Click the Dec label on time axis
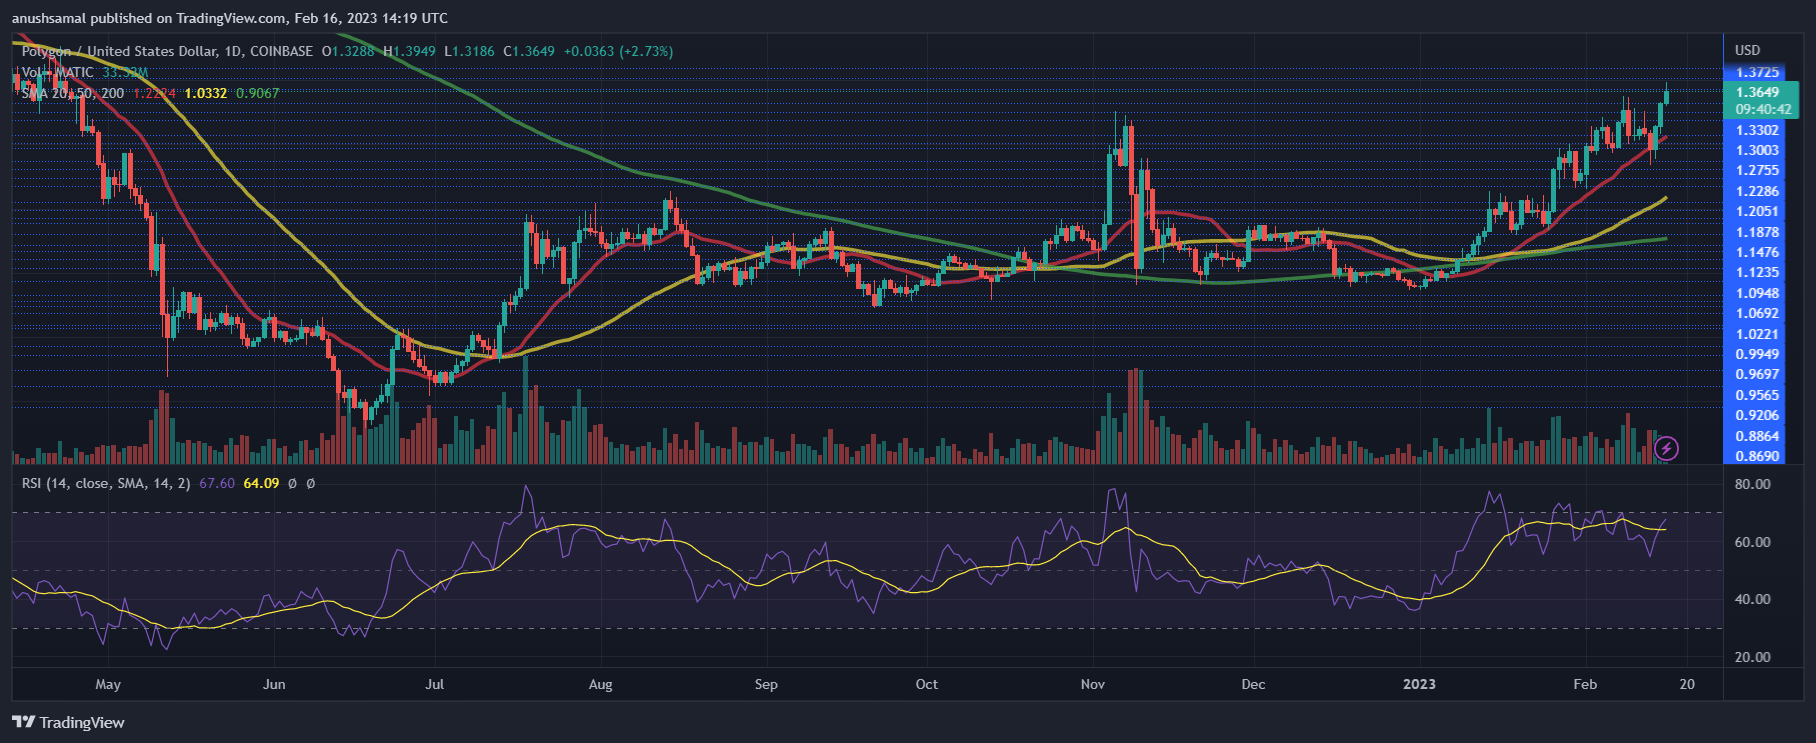The height and width of the screenshot is (743, 1816). (1253, 684)
